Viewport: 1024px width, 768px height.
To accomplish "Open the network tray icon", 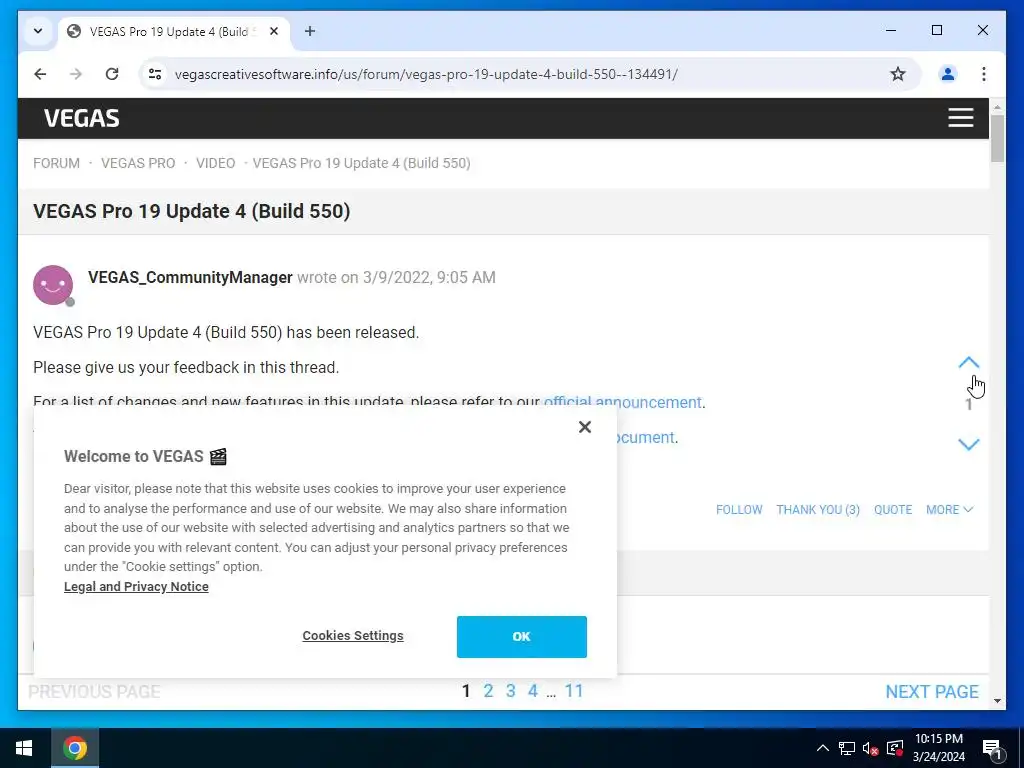I will [x=846, y=748].
